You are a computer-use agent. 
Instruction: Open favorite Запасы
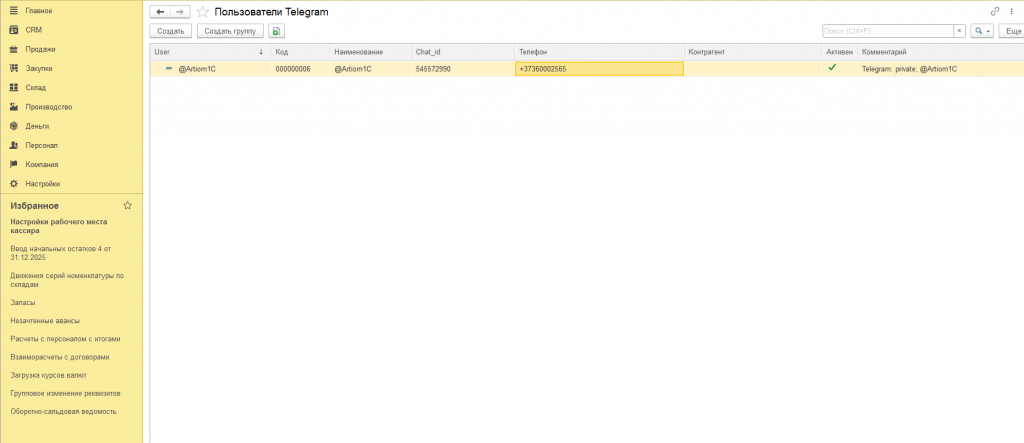click(x=23, y=303)
